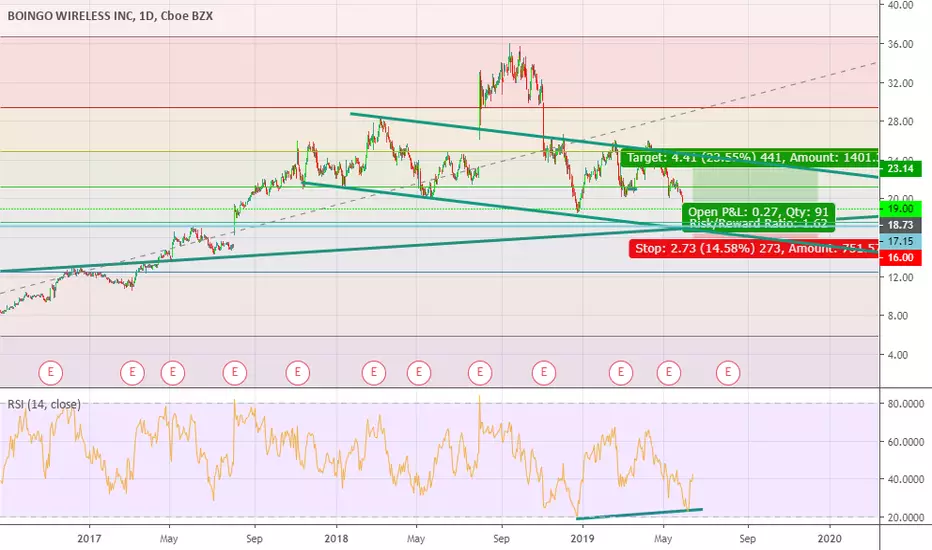Open the last earnings E marker after May 2019

728,373
